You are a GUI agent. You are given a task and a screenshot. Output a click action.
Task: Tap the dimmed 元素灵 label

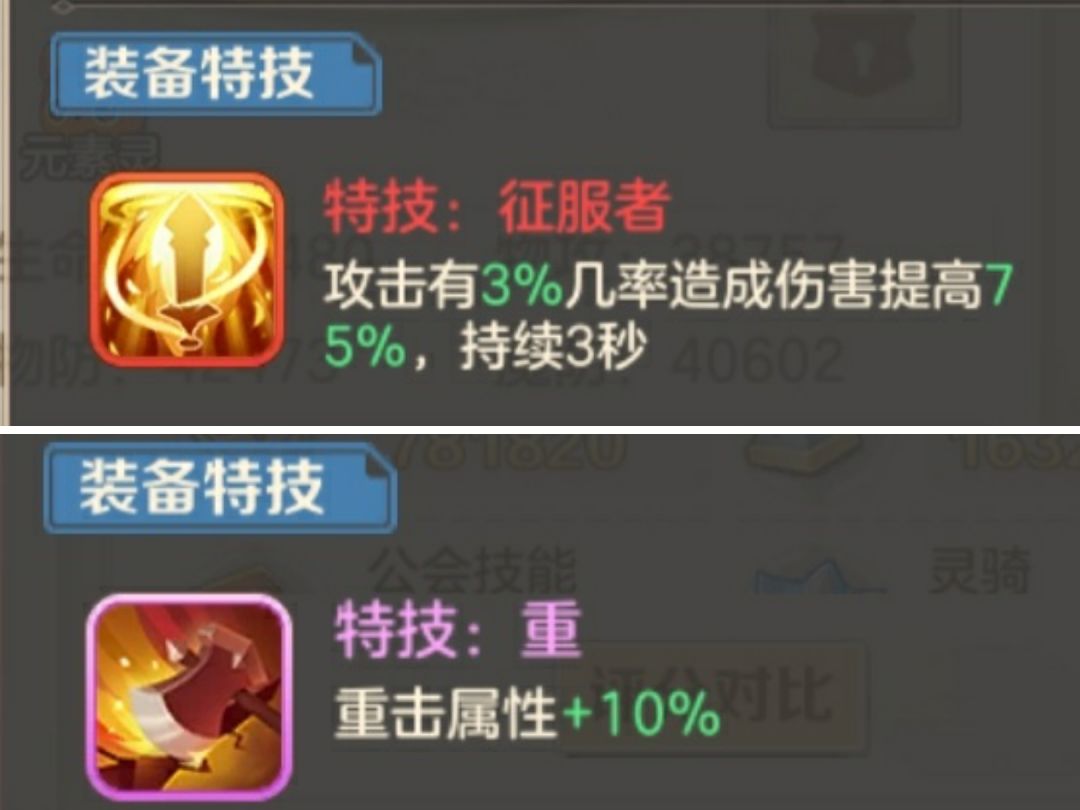(x=90, y=160)
